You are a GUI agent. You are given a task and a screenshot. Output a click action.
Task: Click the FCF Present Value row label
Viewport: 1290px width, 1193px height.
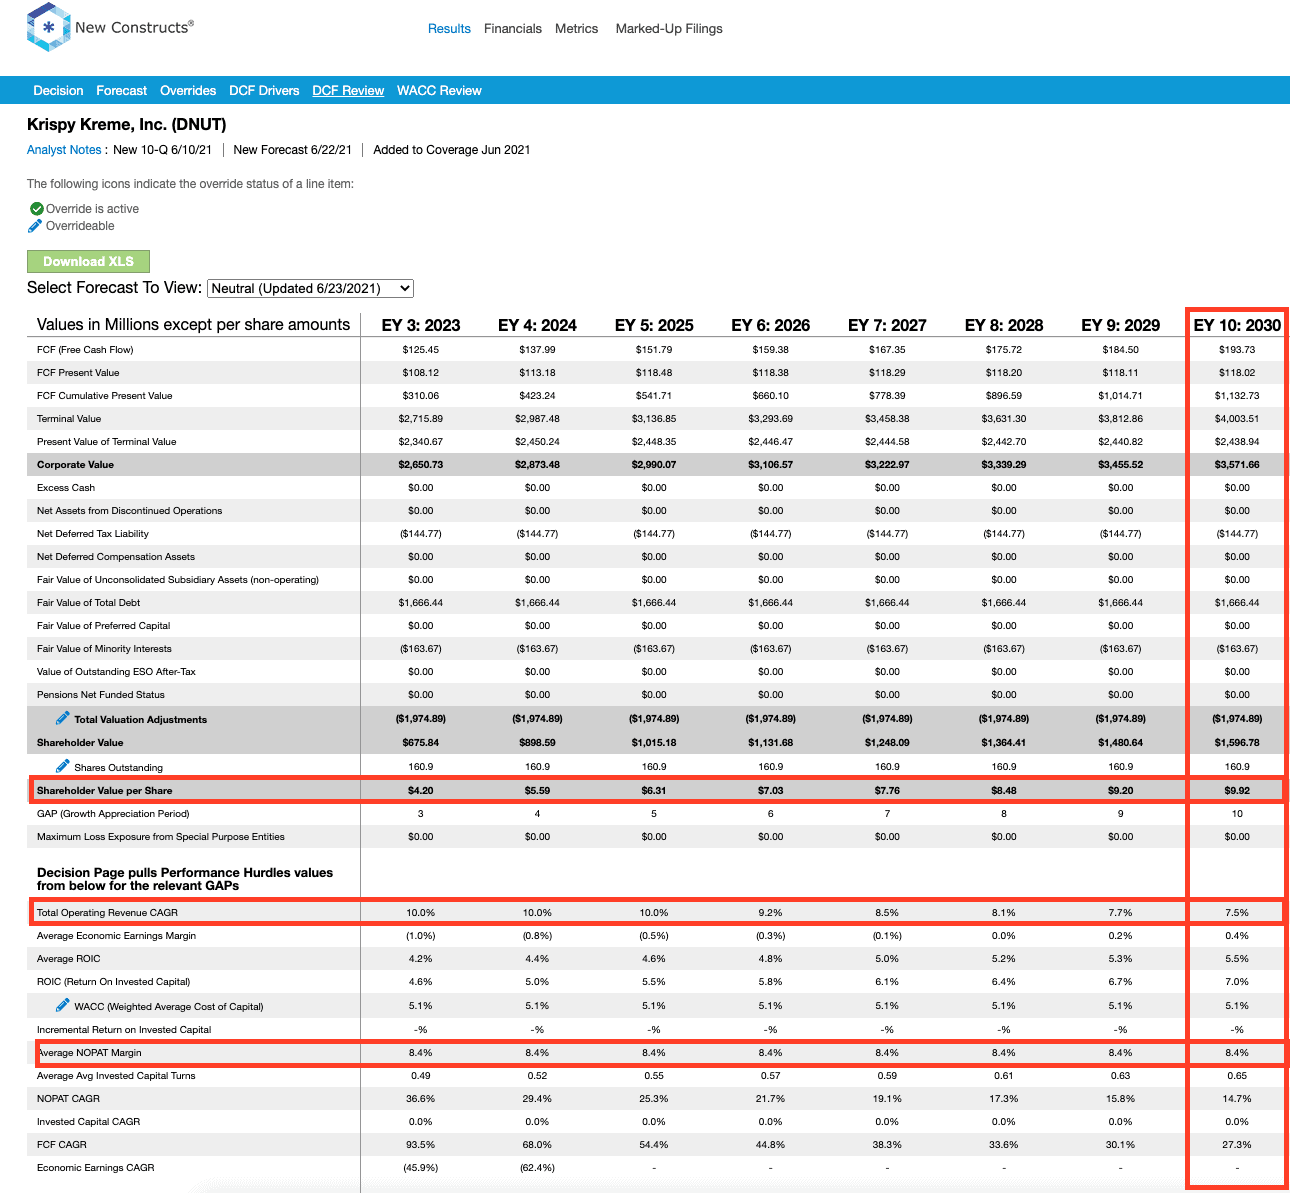78,373
